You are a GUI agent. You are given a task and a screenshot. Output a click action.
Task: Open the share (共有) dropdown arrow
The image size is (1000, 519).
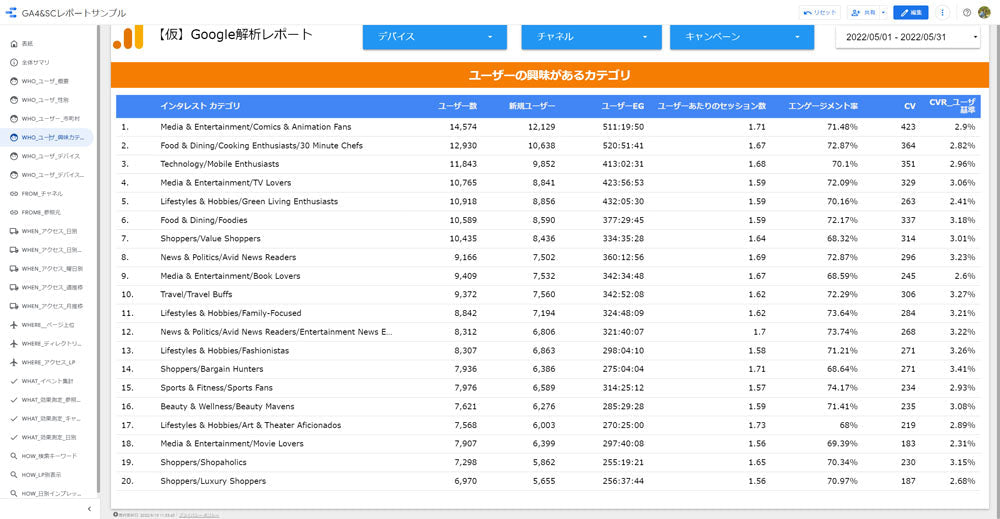coord(883,13)
